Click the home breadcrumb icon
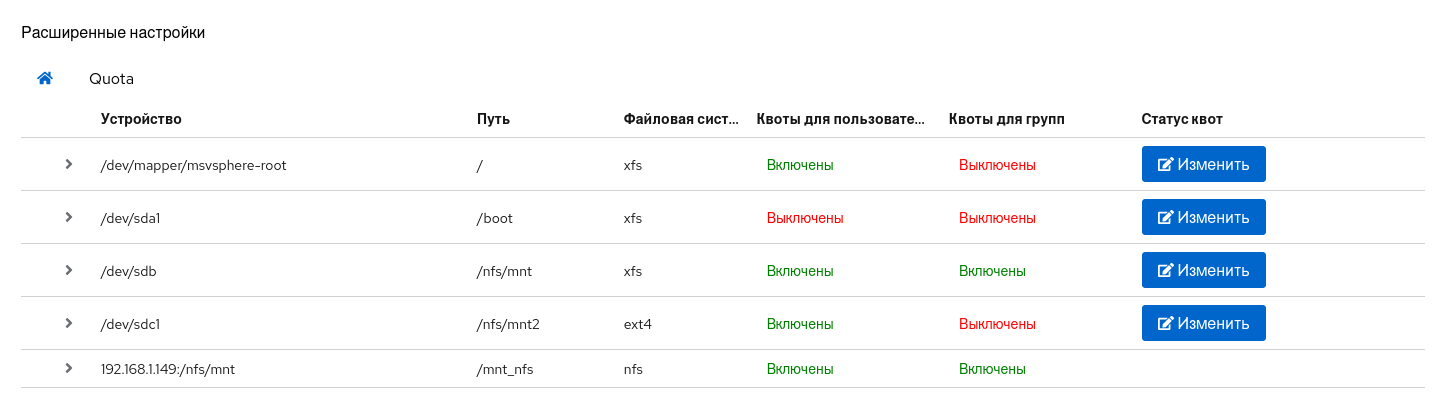 click(x=45, y=78)
